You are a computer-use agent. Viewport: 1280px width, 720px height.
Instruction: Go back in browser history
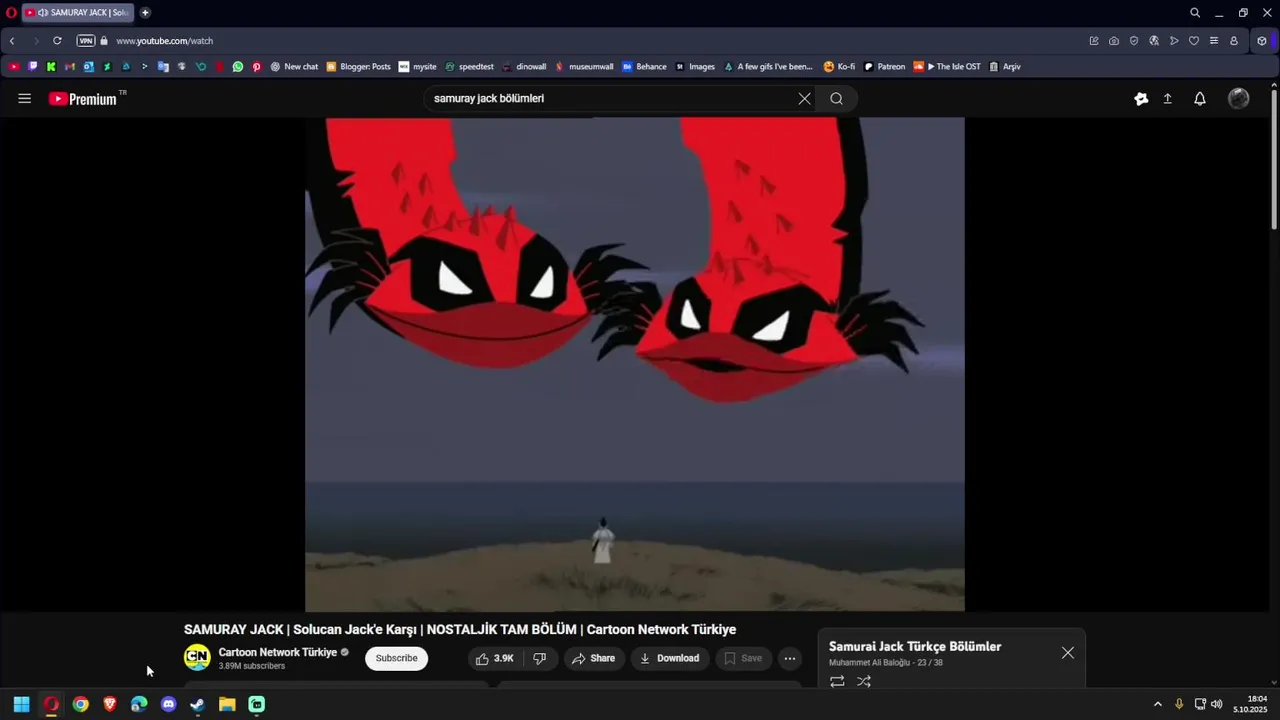click(x=12, y=41)
